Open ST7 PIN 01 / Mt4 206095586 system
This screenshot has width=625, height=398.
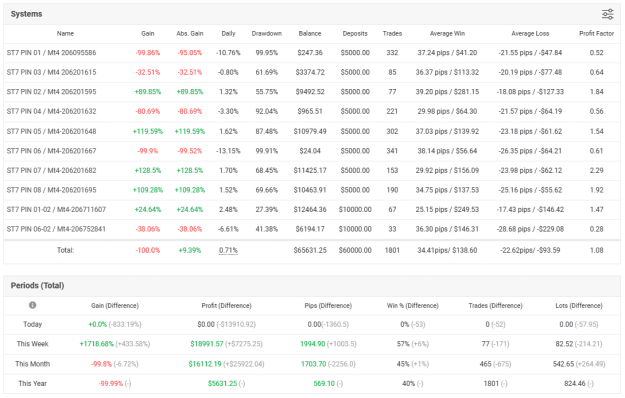click(51, 53)
